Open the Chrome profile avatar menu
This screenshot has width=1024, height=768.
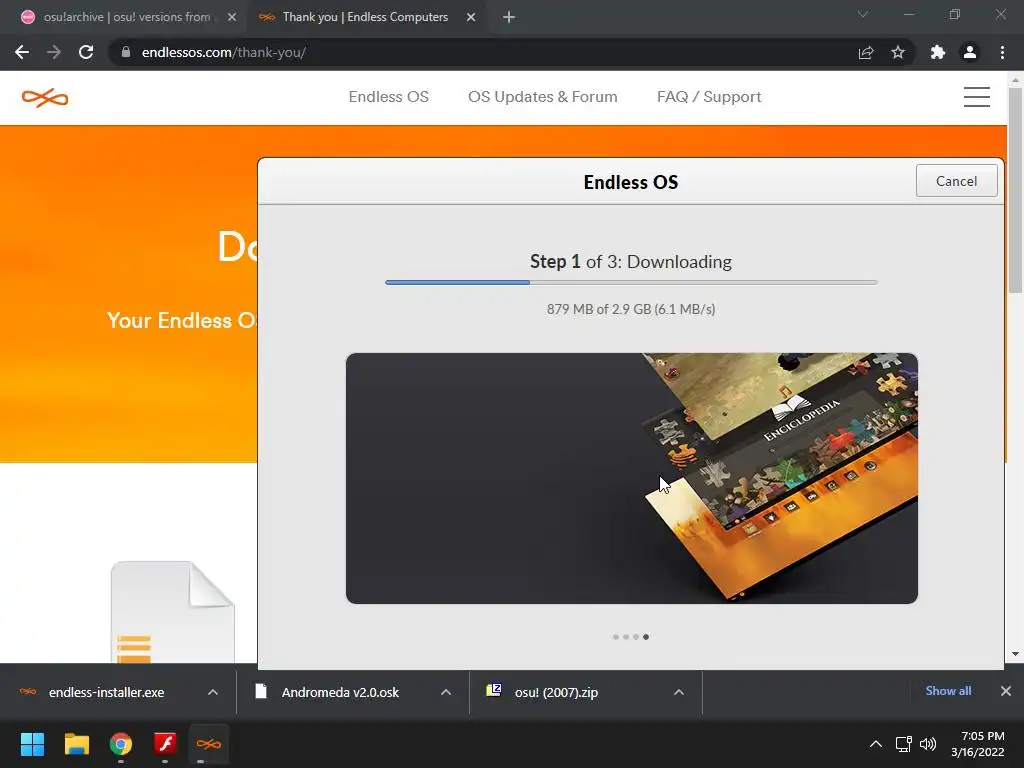[x=970, y=52]
